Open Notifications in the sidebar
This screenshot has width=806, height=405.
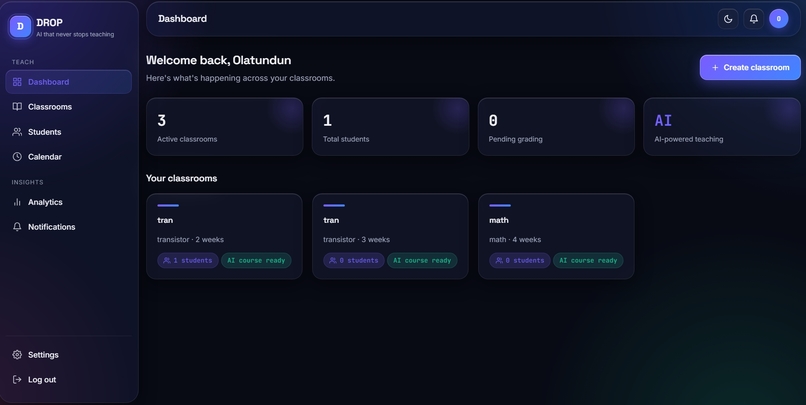click(68, 227)
